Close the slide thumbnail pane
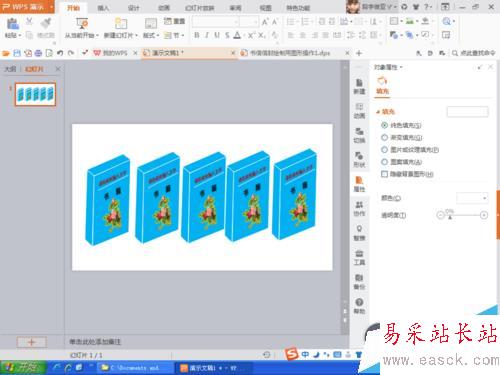 pos(58,69)
